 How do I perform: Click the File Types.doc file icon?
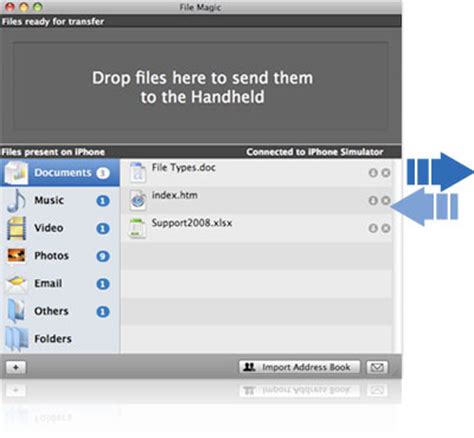pos(138,172)
